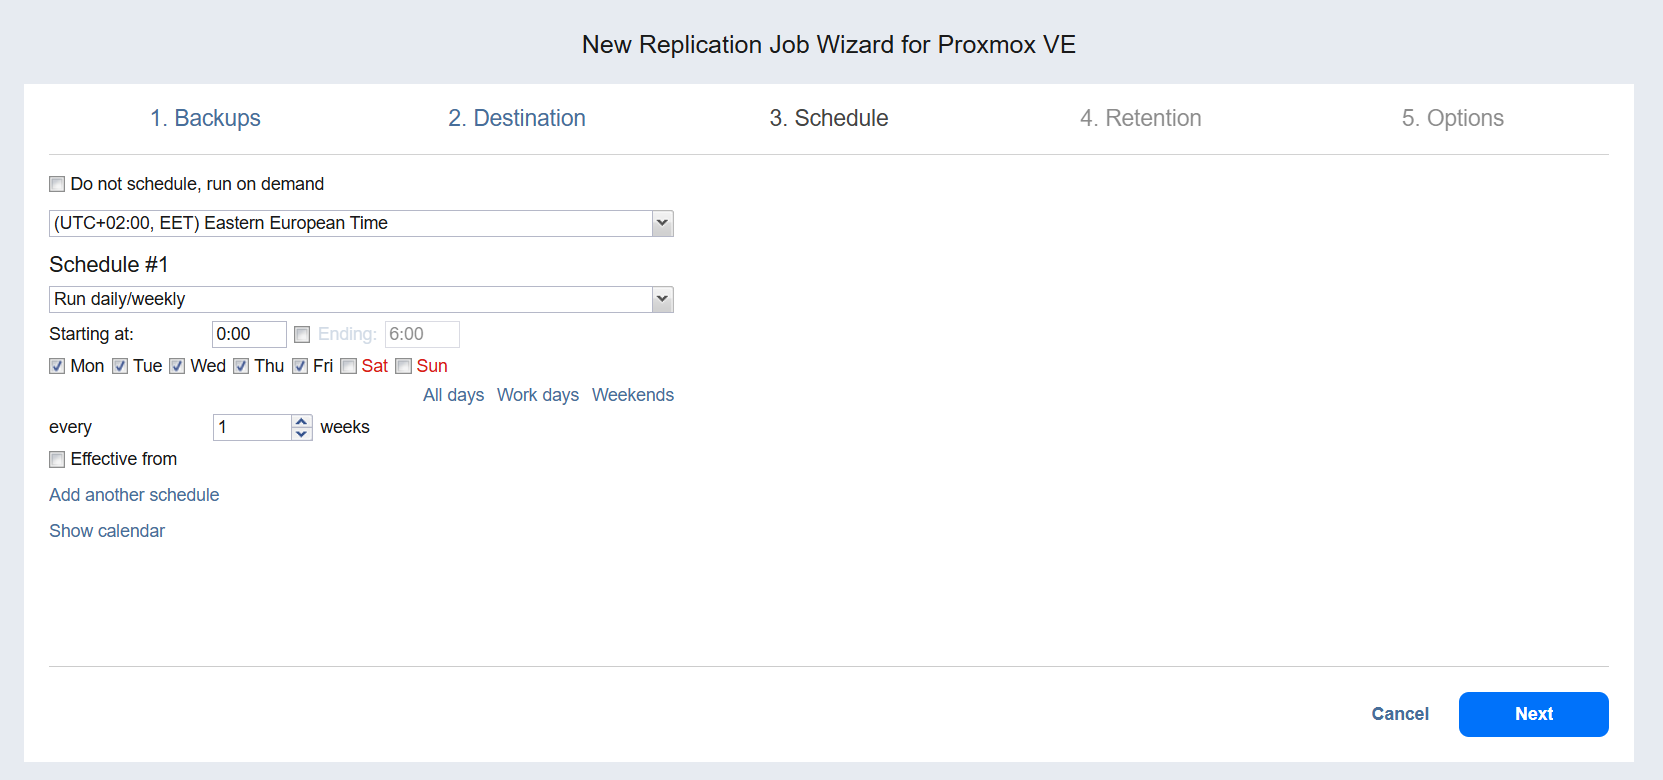This screenshot has width=1663, height=780.
Task: Click the Starting at time field
Action: click(x=249, y=334)
